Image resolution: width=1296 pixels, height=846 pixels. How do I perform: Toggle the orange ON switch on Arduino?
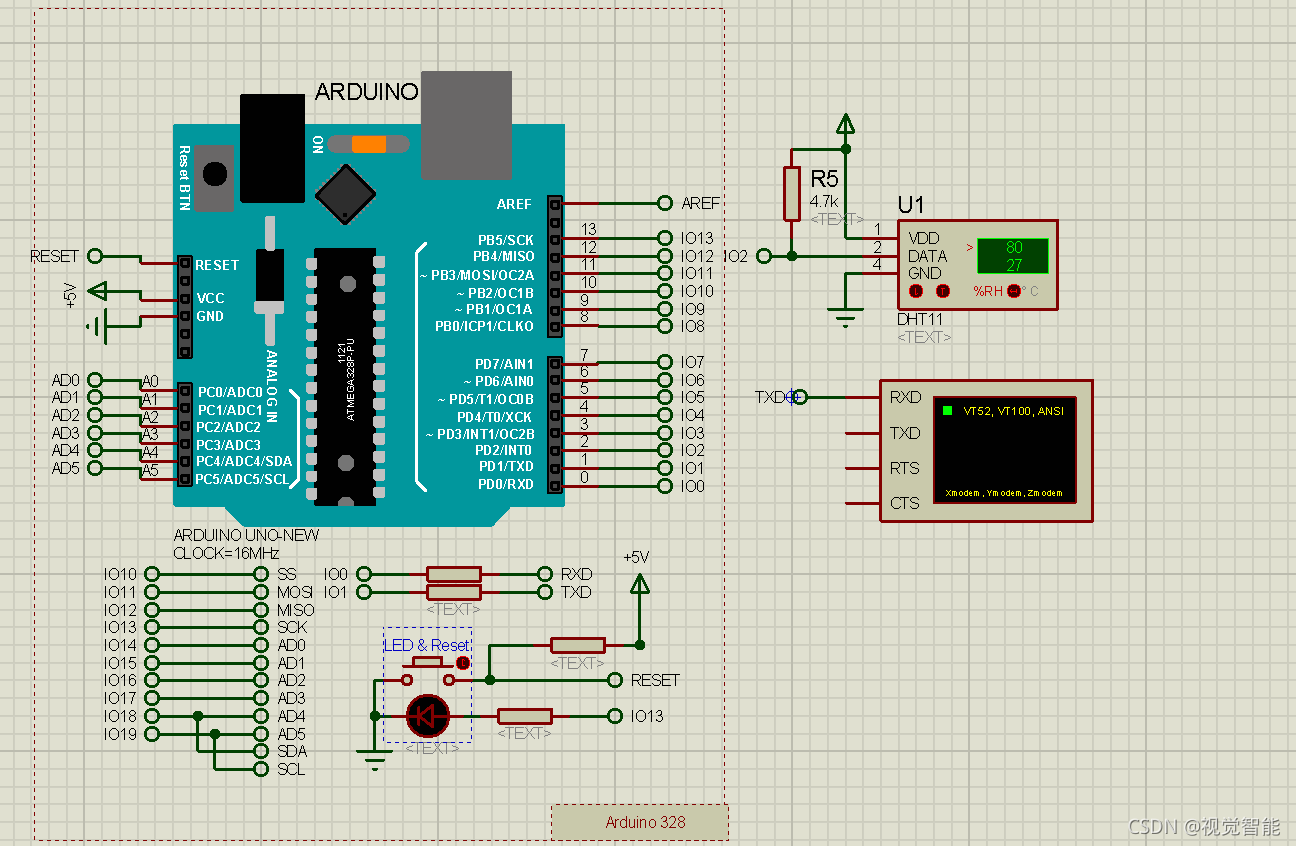[x=369, y=144]
